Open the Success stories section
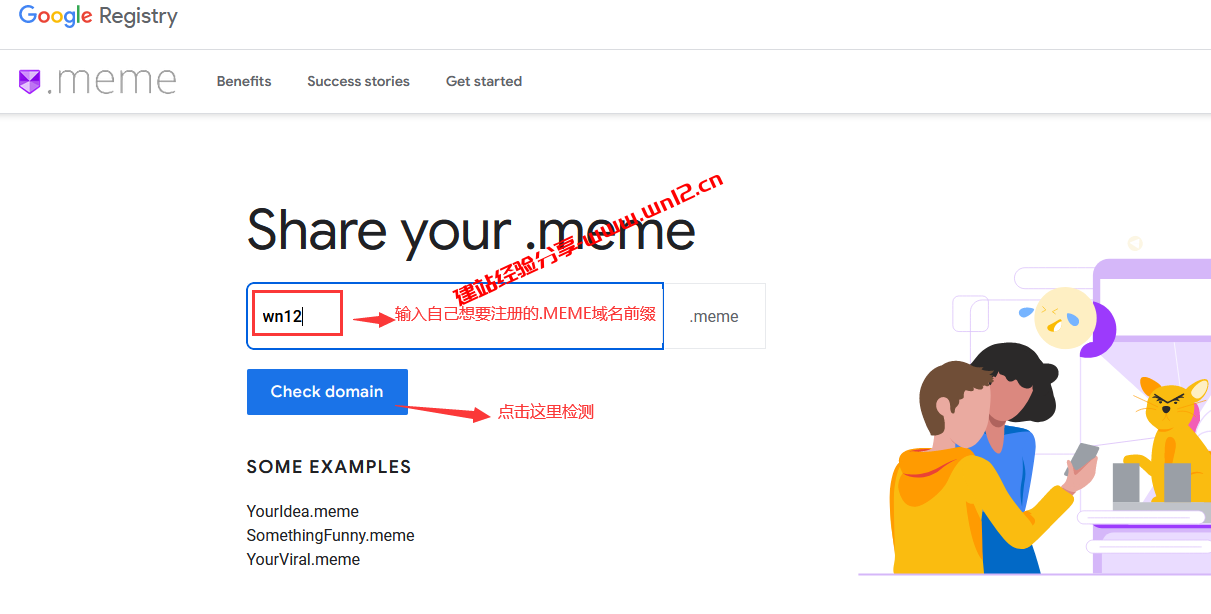 (x=358, y=81)
